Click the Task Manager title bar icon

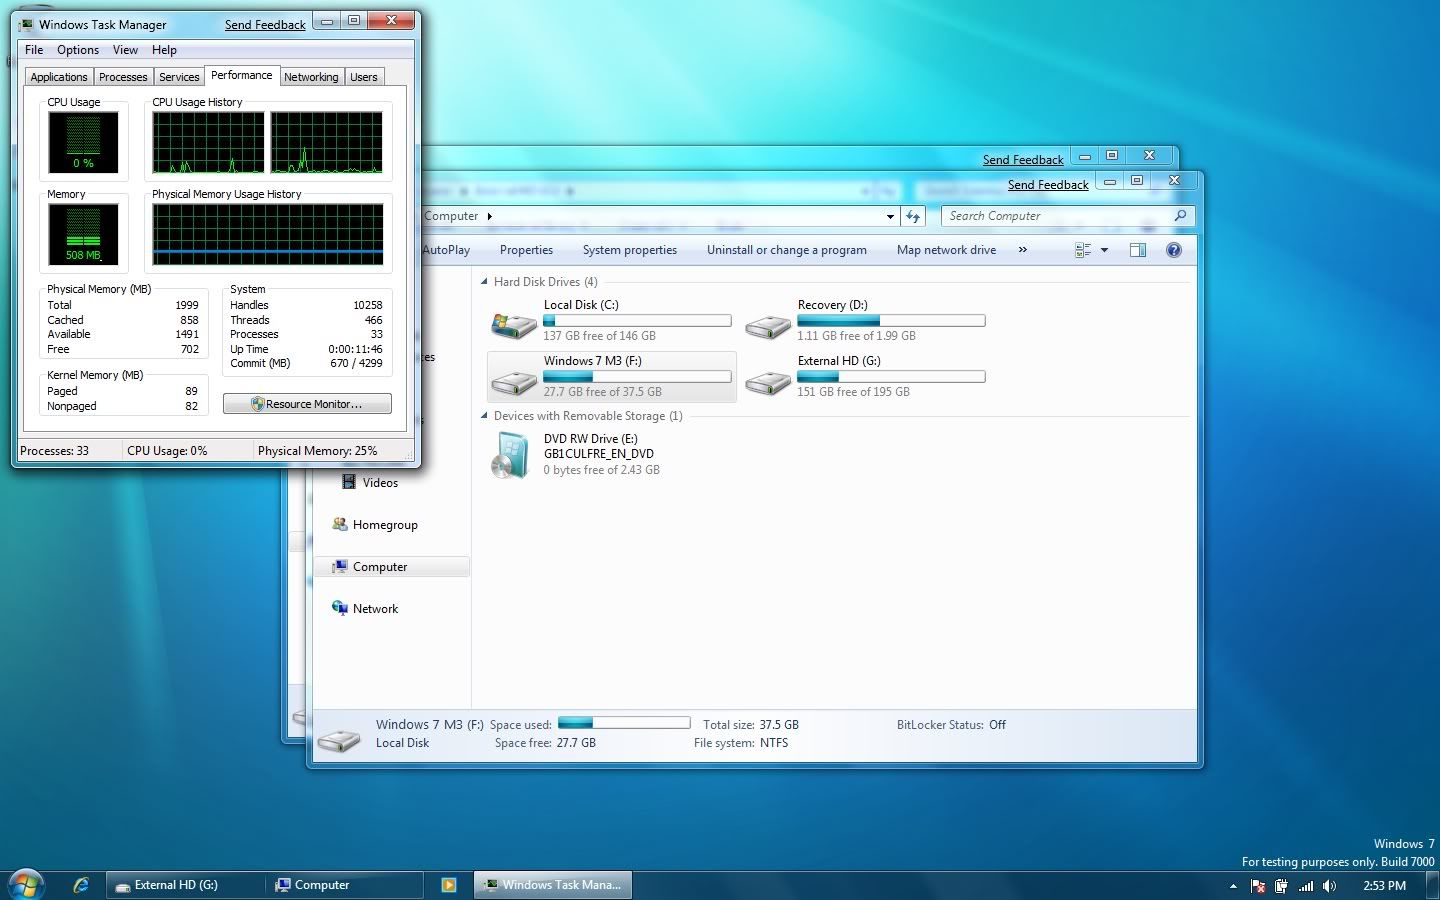coord(26,25)
